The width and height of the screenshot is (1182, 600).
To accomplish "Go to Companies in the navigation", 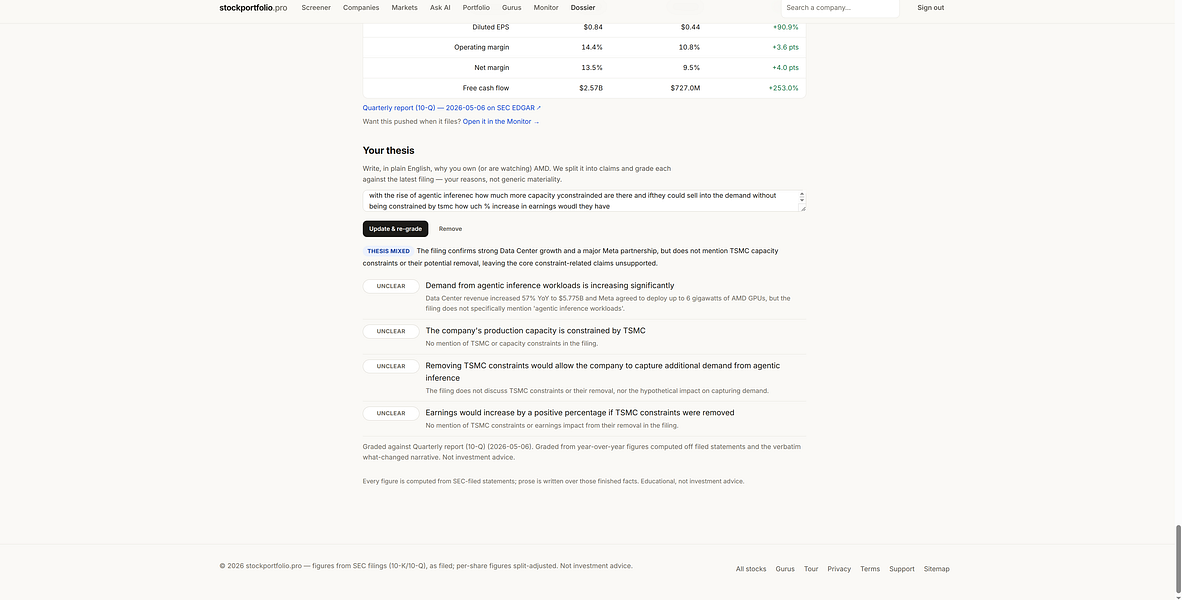I will pyautogui.click(x=360, y=8).
